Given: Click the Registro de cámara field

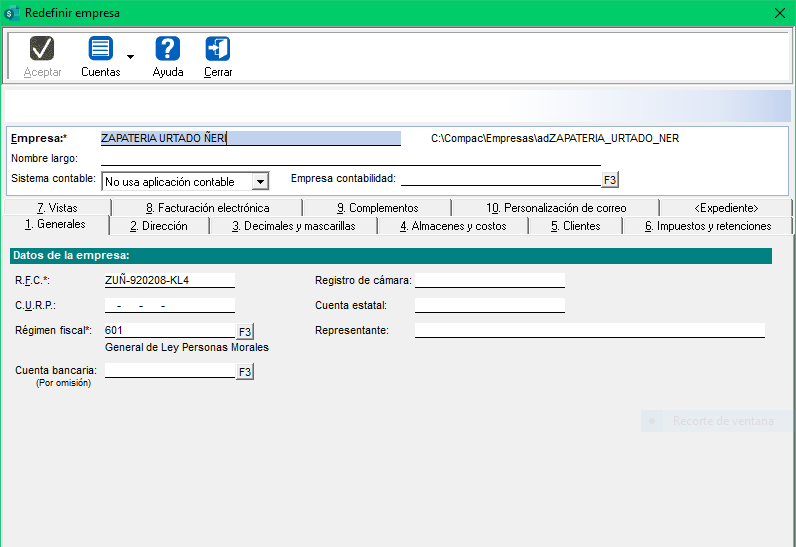Looking at the screenshot, I should (x=489, y=280).
